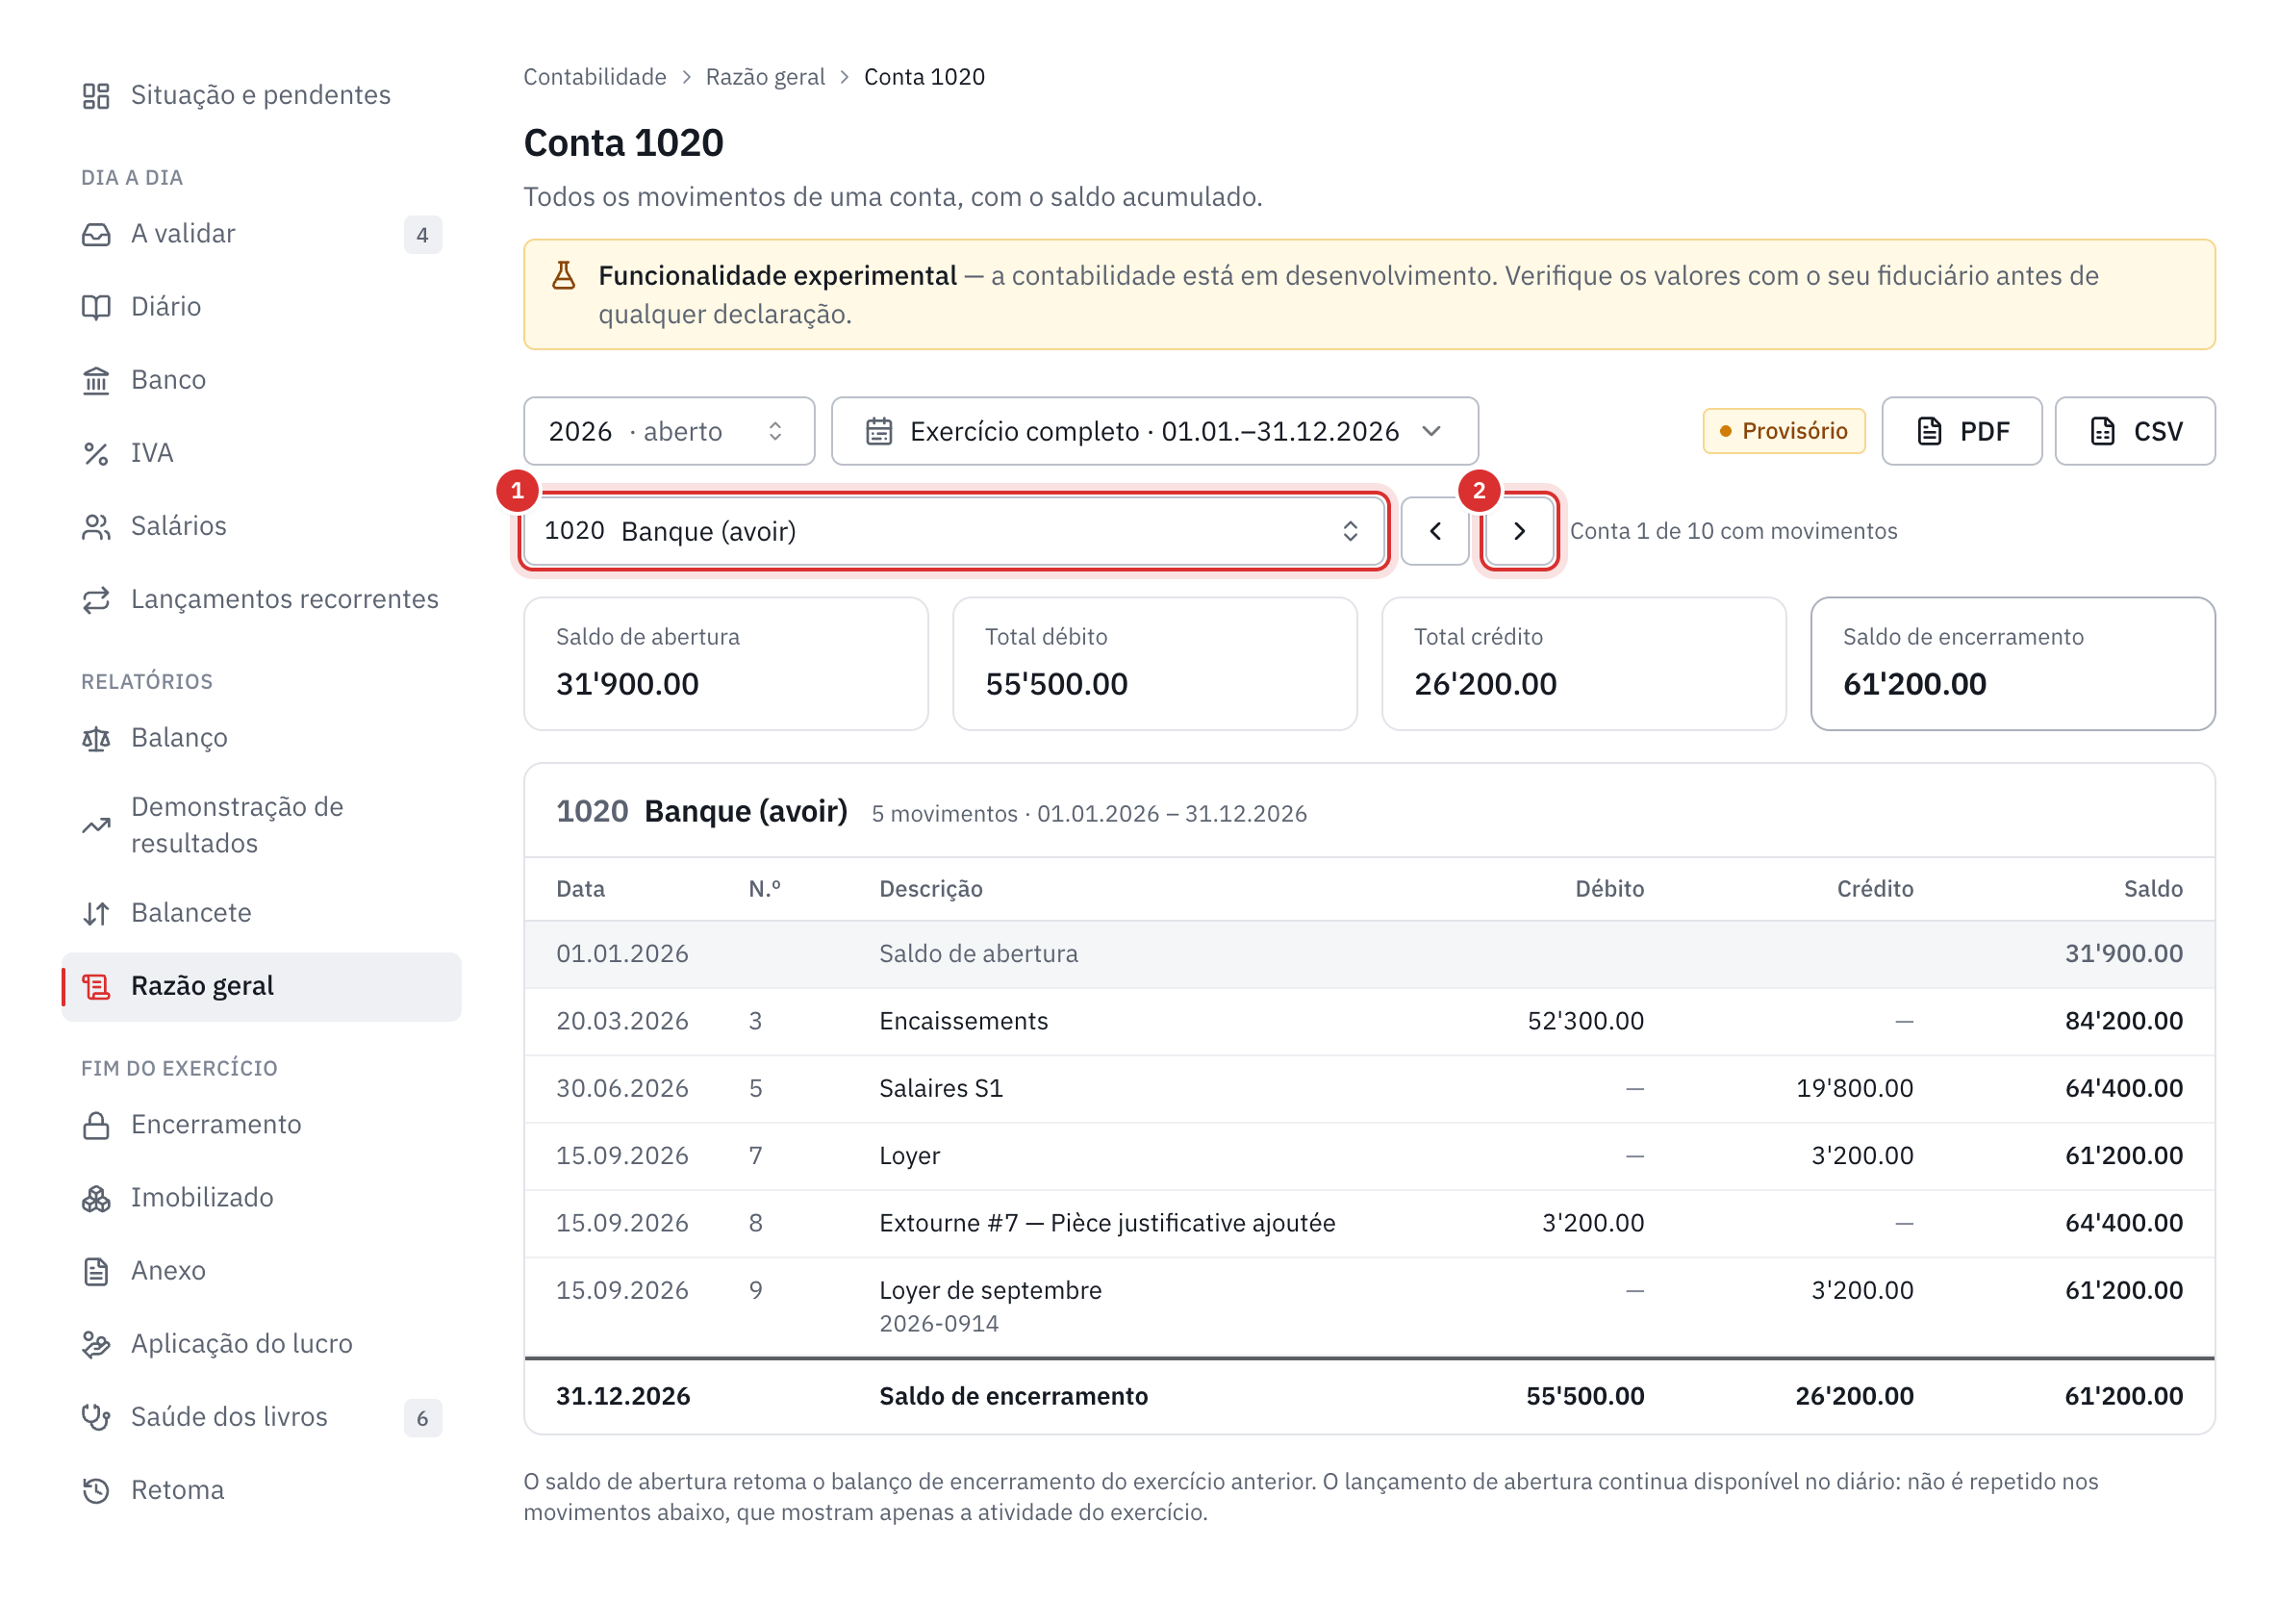The width and height of the screenshot is (2278, 1624).
Task: Open the 2026 aberto year selector
Action: (x=669, y=431)
